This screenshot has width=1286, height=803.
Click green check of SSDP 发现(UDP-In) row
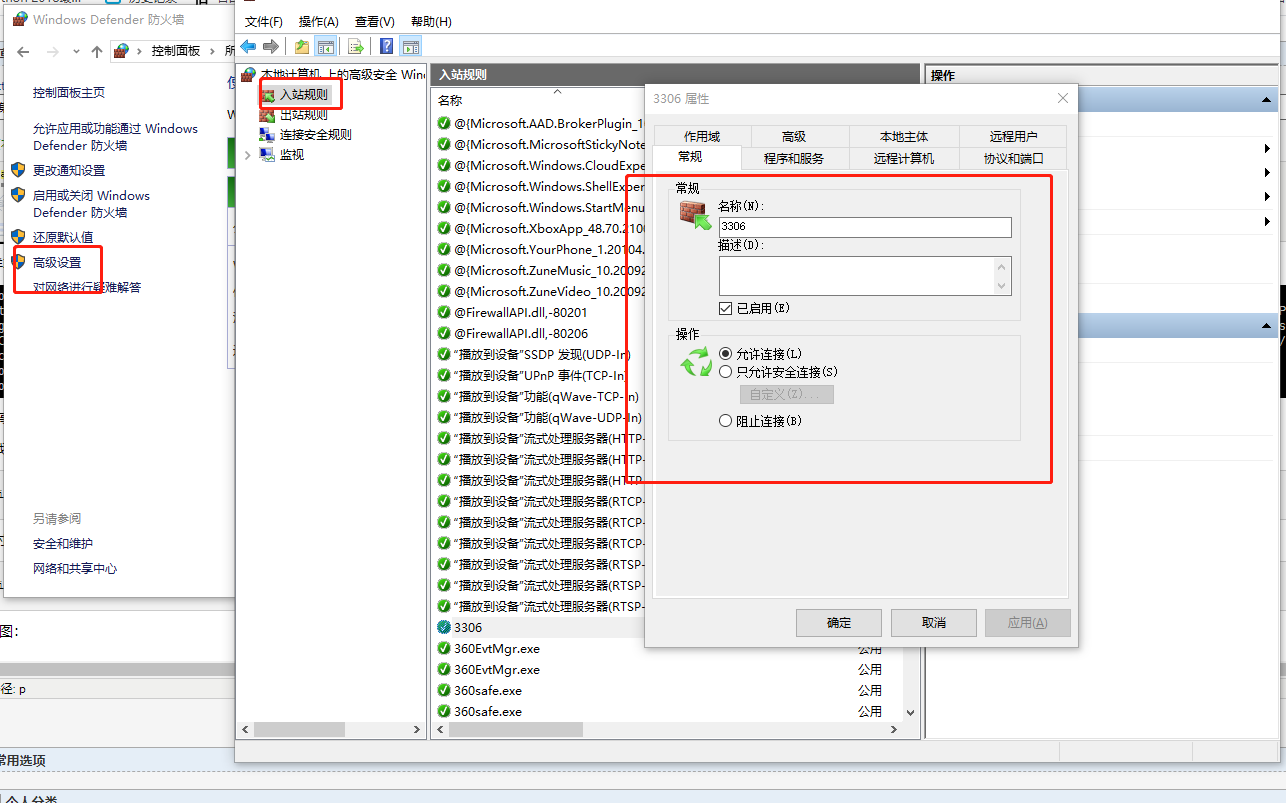[x=444, y=354]
